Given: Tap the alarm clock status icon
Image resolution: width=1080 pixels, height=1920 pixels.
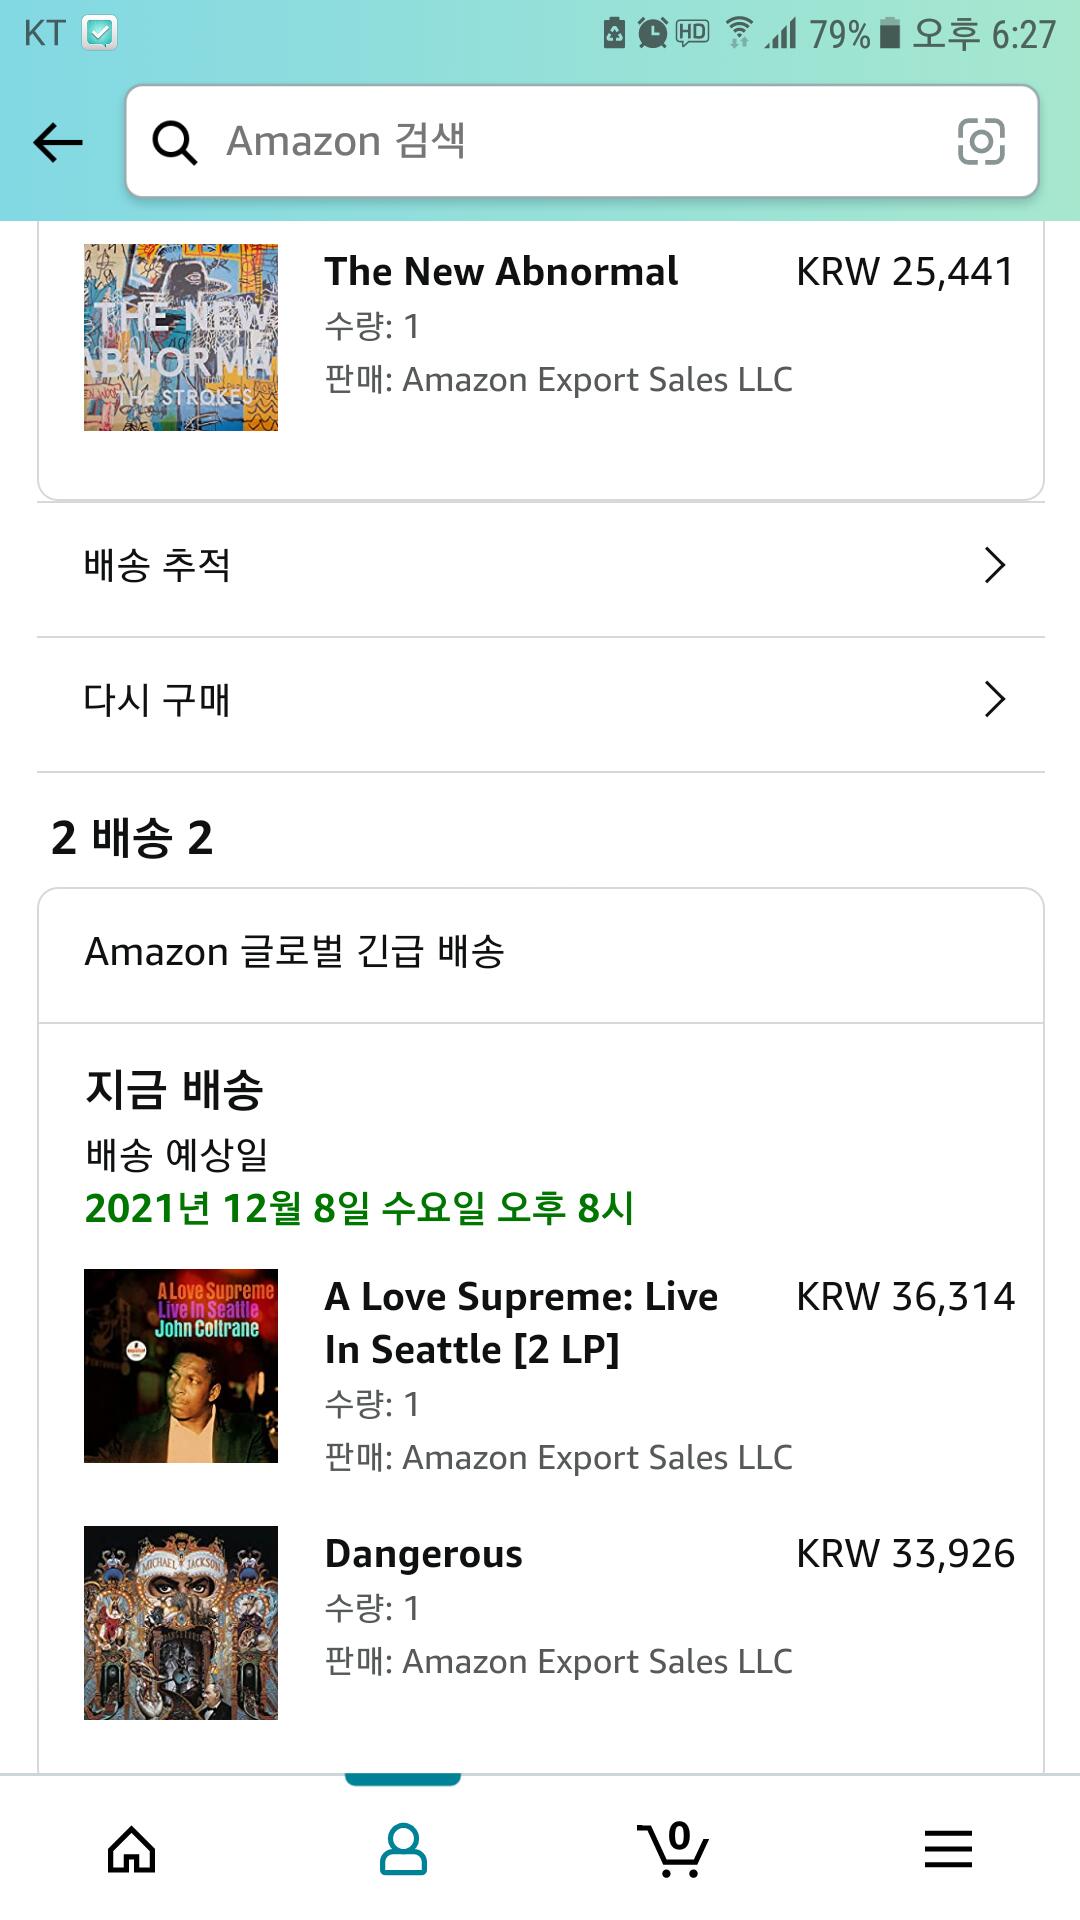Looking at the screenshot, I should (652, 34).
